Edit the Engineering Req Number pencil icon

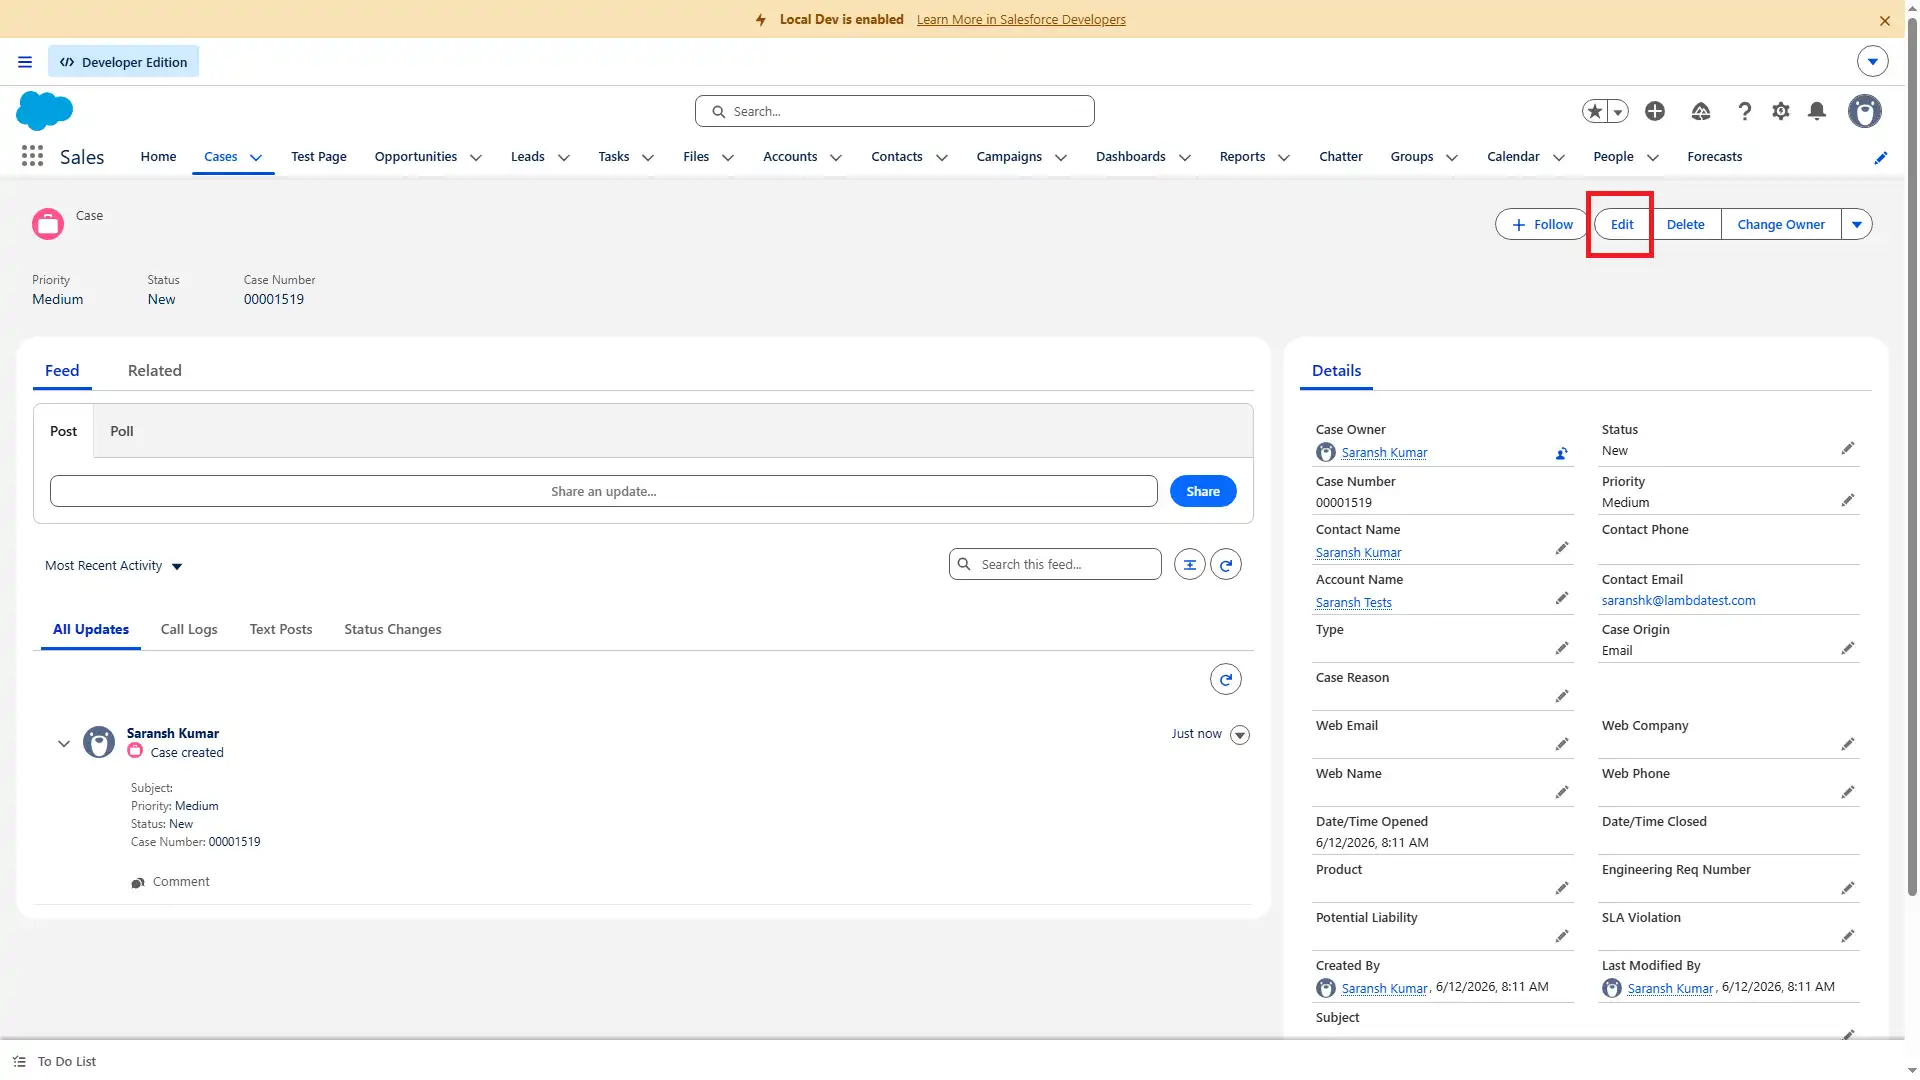1848,888
